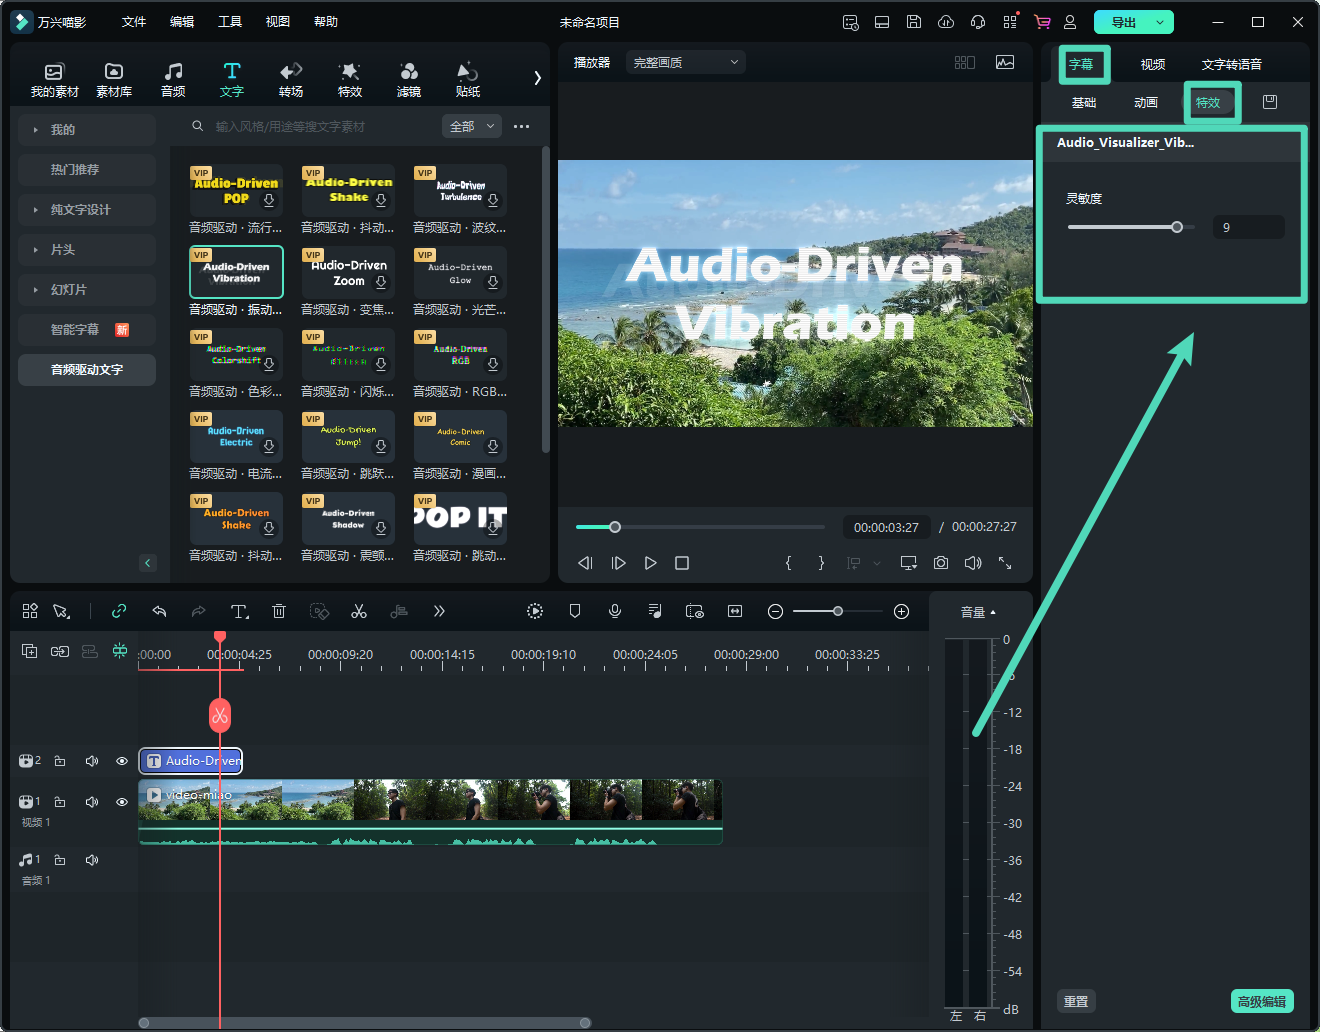This screenshot has height=1032, width=1320.
Task: Mute the video 1 track speaker
Action: (92, 802)
